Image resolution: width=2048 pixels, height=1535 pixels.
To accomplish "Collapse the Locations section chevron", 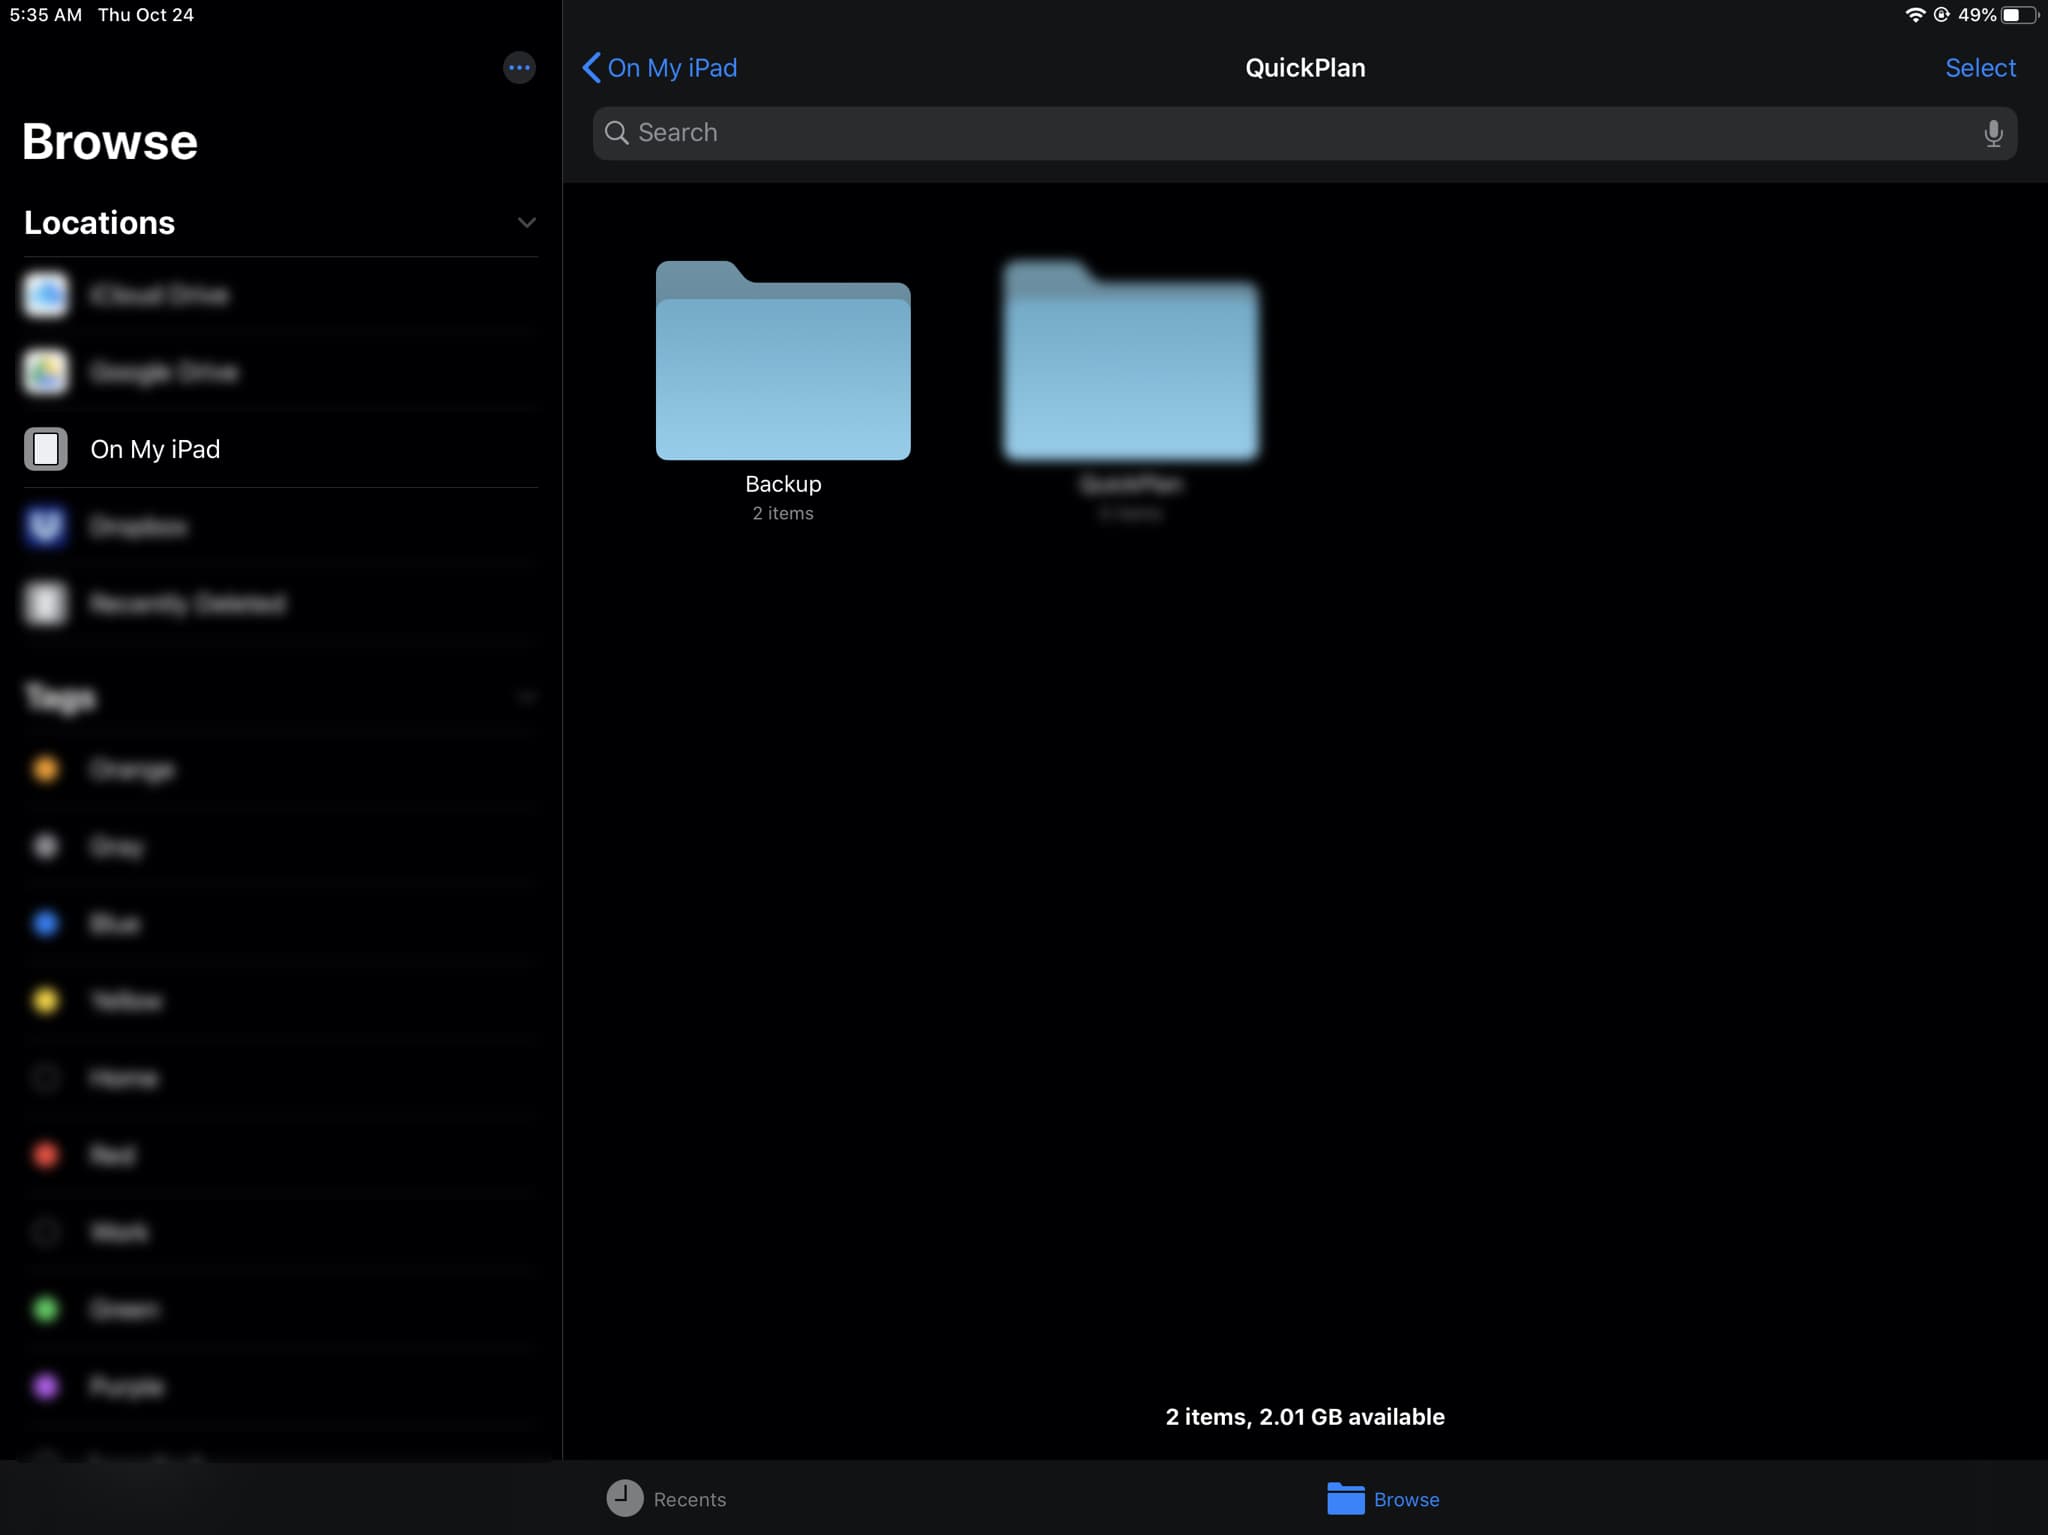I will (526, 222).
